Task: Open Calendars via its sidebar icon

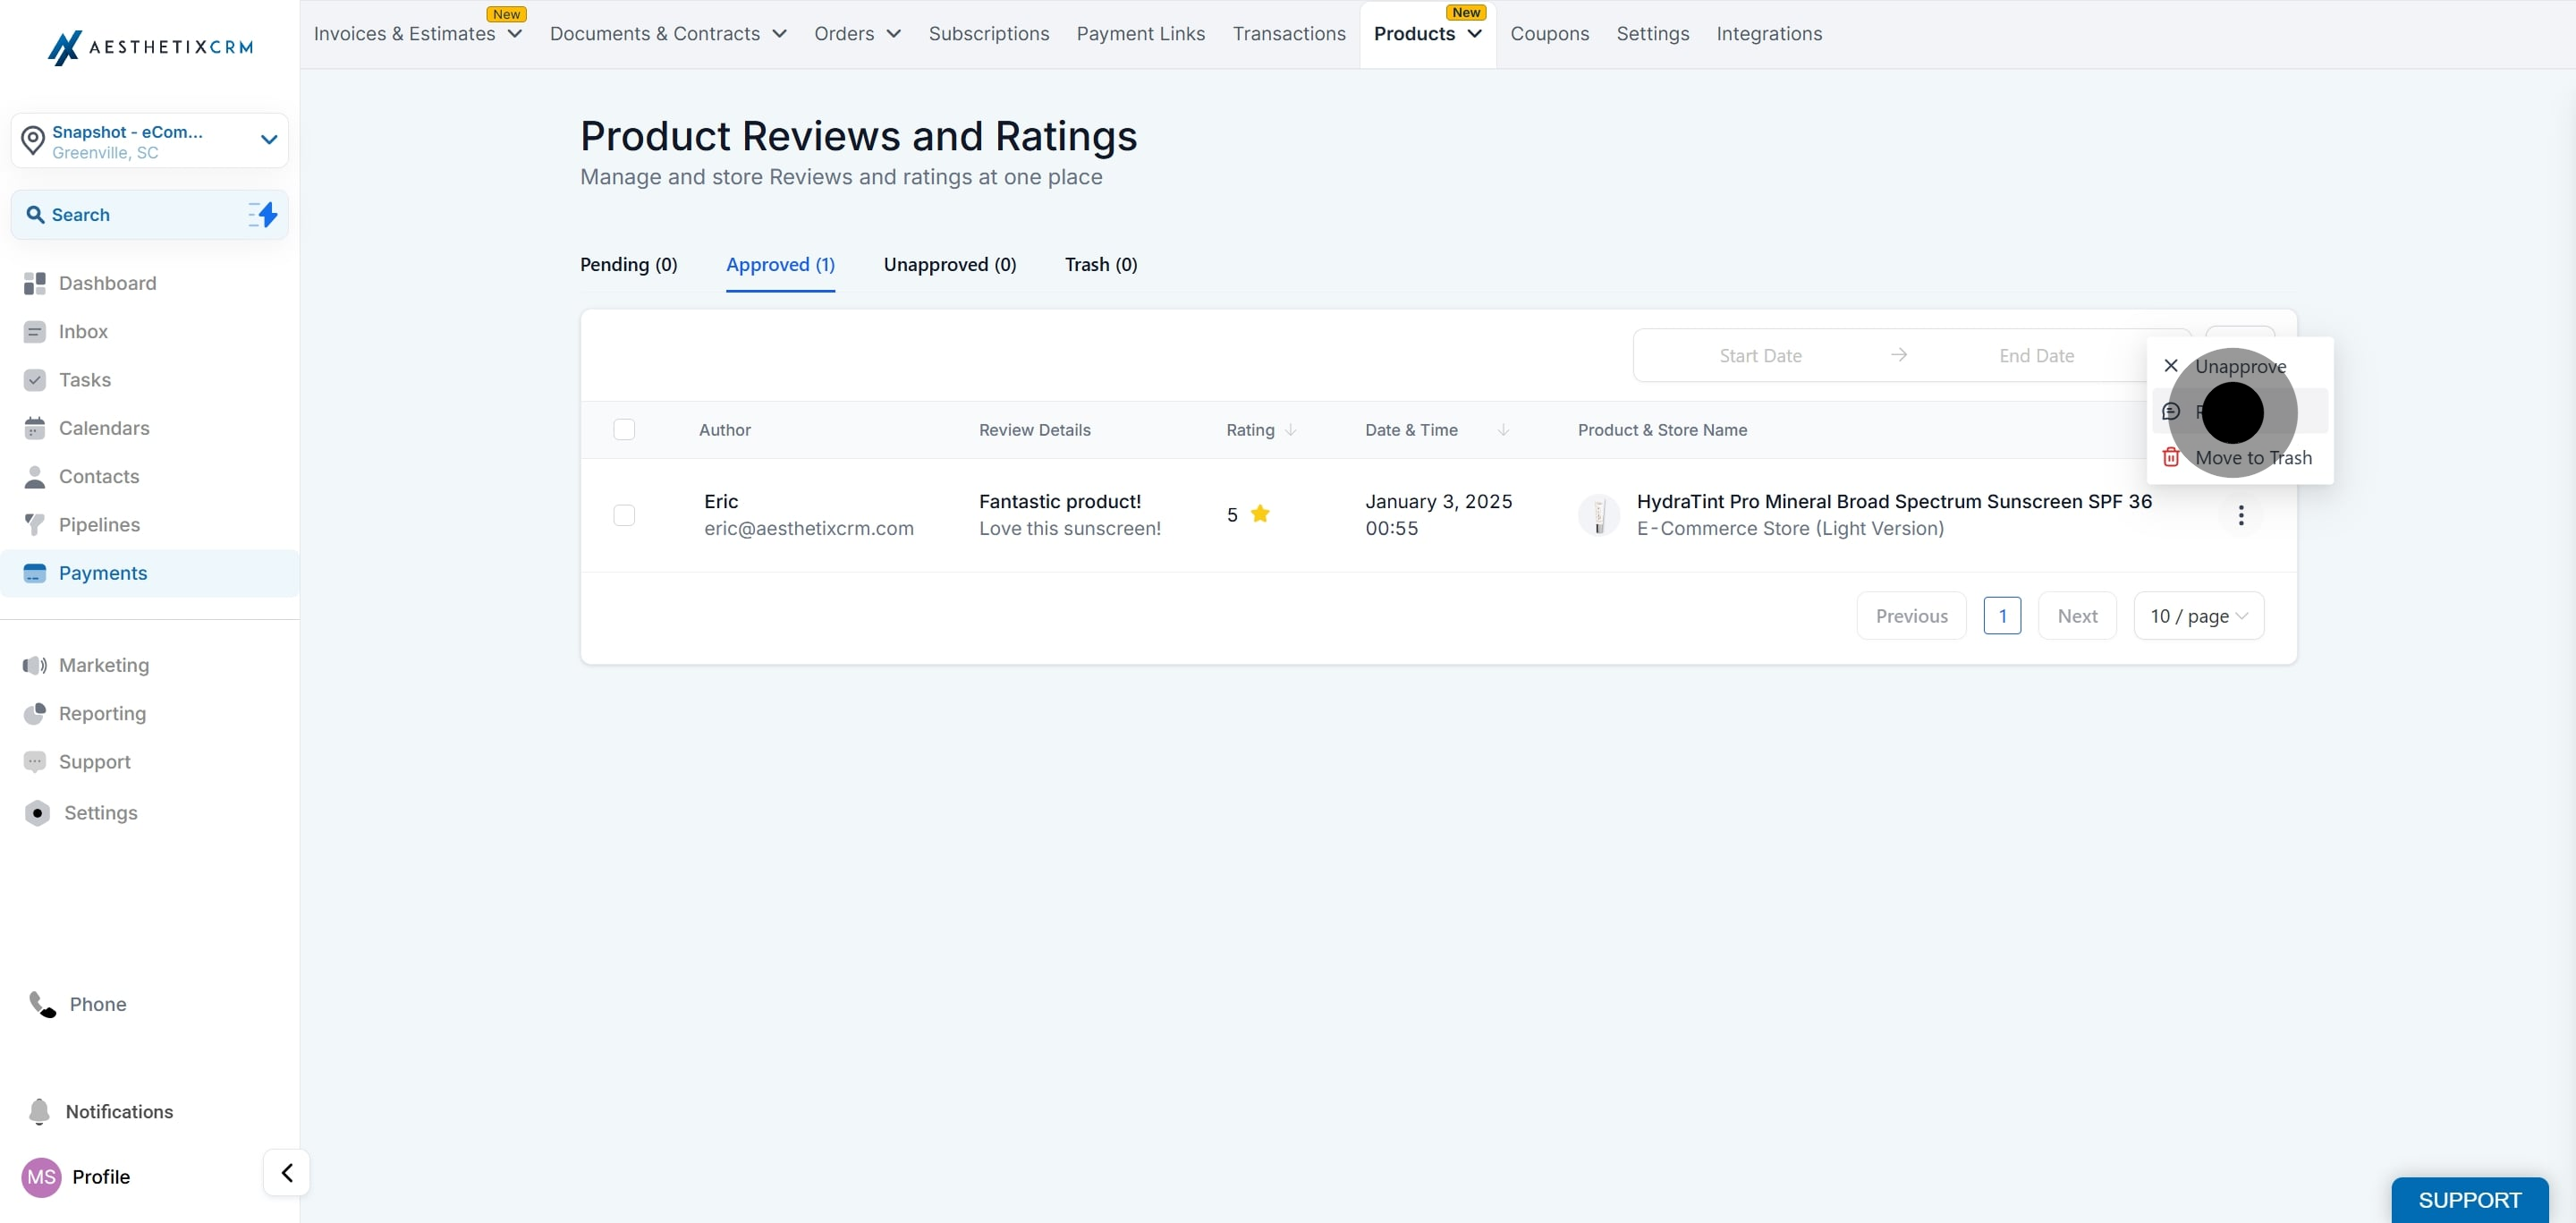Action: 35,428
